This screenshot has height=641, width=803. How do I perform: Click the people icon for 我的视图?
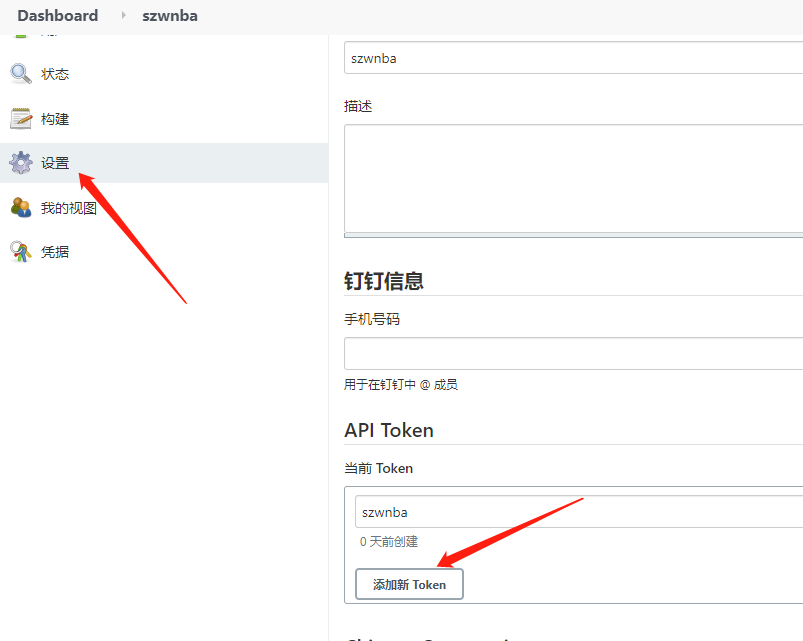20,208
